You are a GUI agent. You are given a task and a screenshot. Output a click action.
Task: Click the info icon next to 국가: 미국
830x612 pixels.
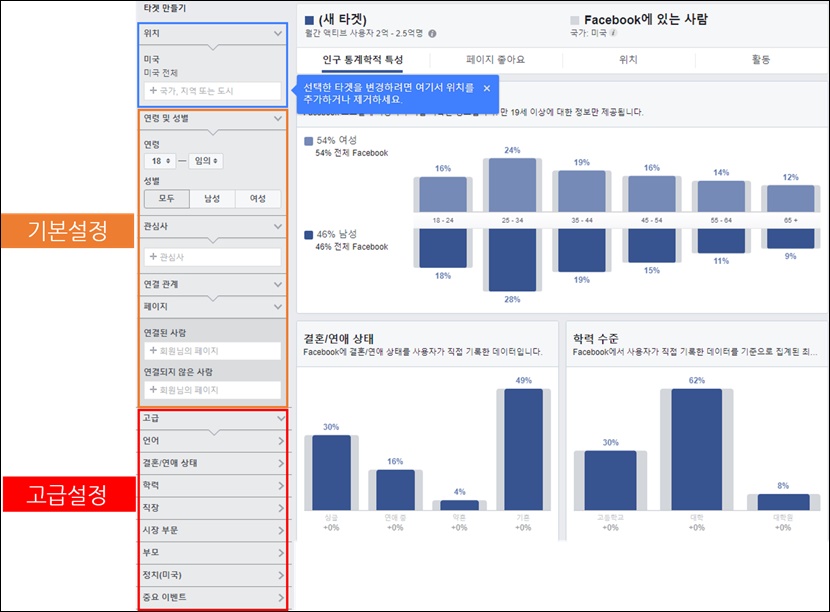click(613, 33)
